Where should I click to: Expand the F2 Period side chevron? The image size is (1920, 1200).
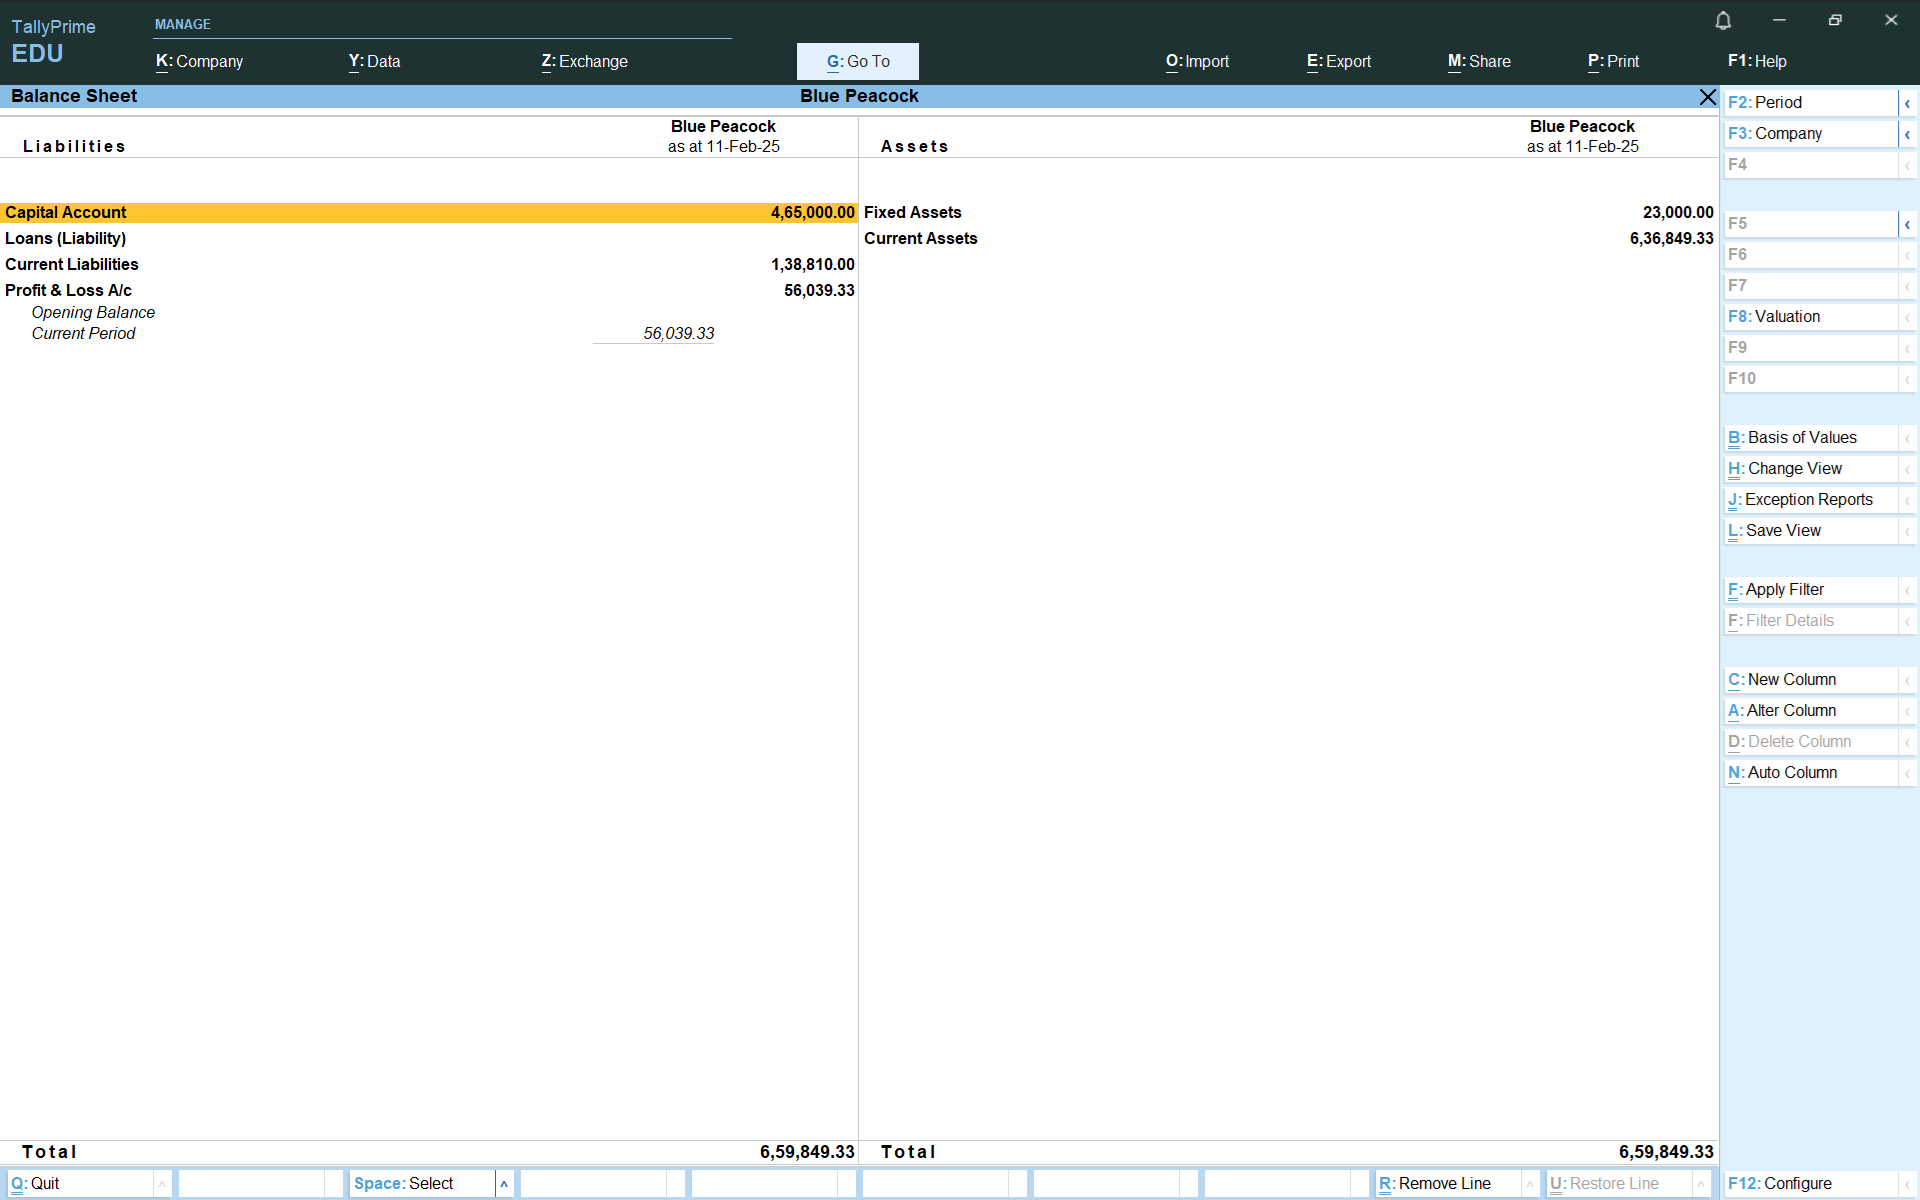coord(1907,103)
